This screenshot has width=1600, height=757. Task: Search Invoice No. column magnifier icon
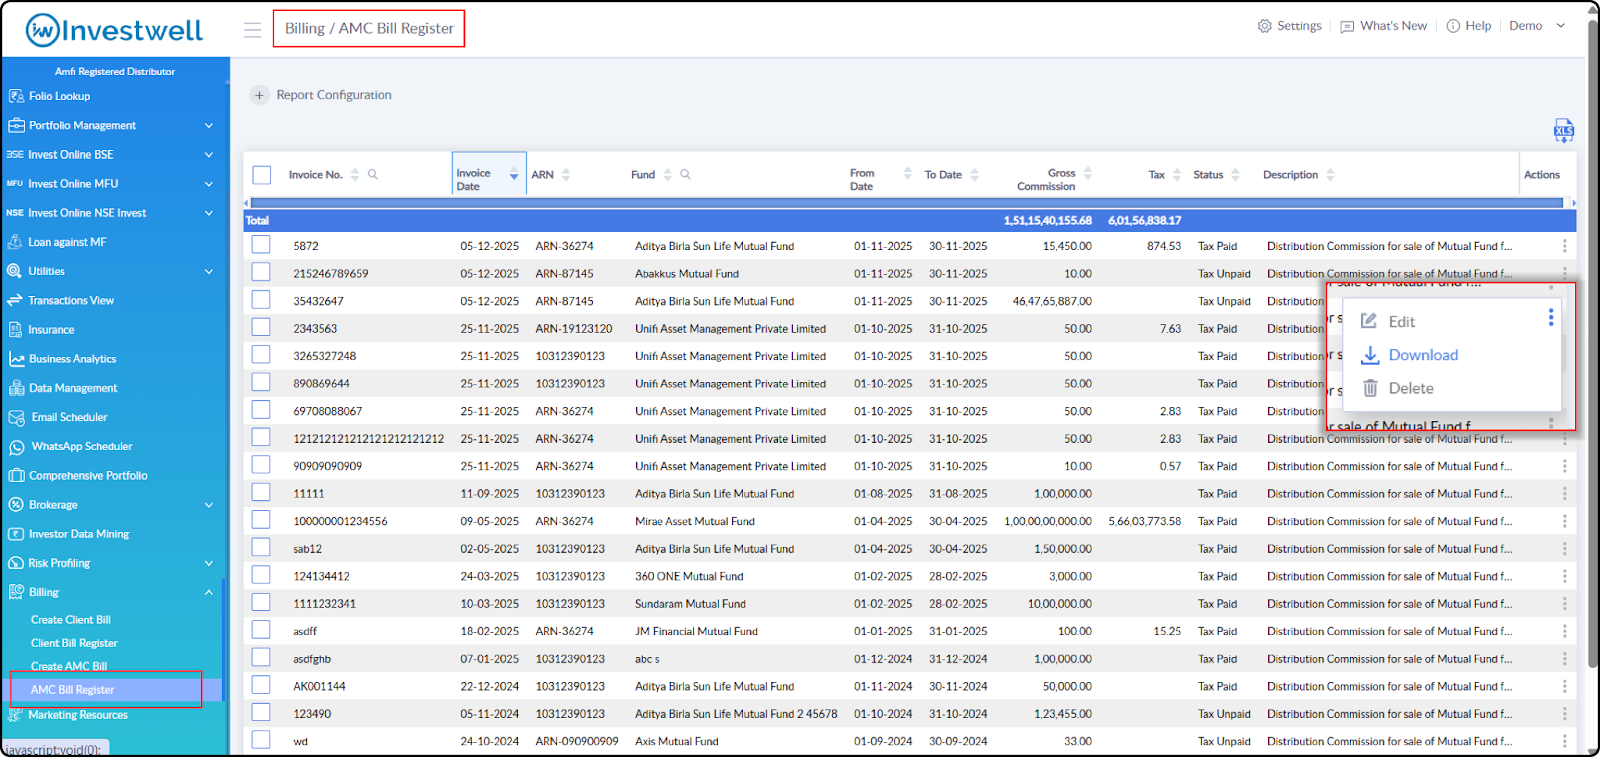[x=373, y=174]
